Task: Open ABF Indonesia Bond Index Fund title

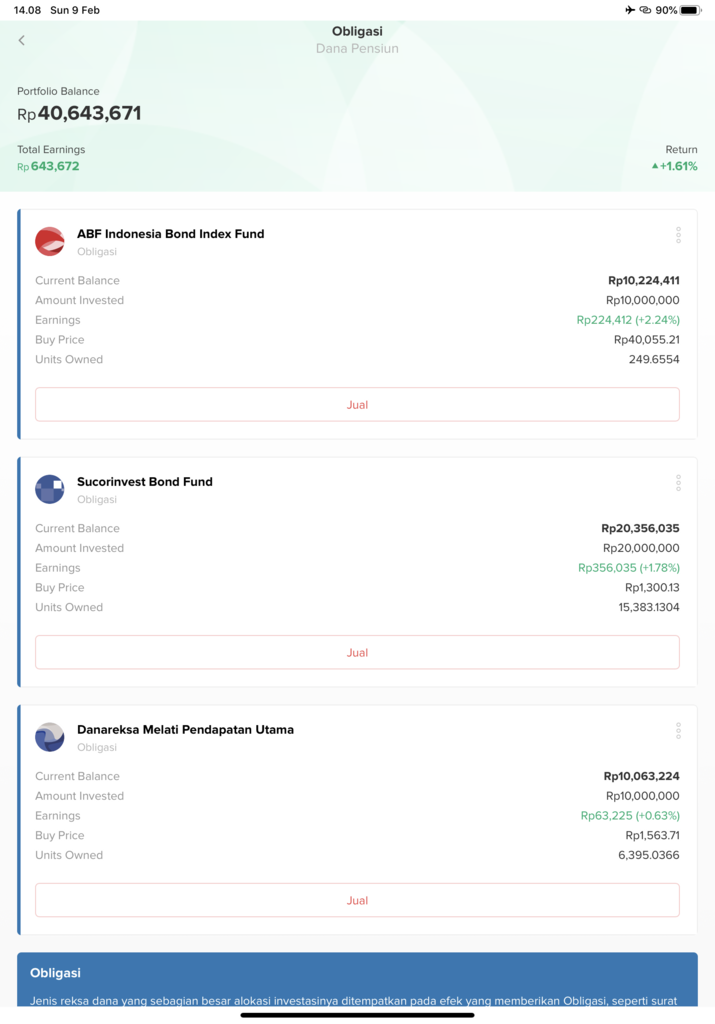Action: (170, 234)
